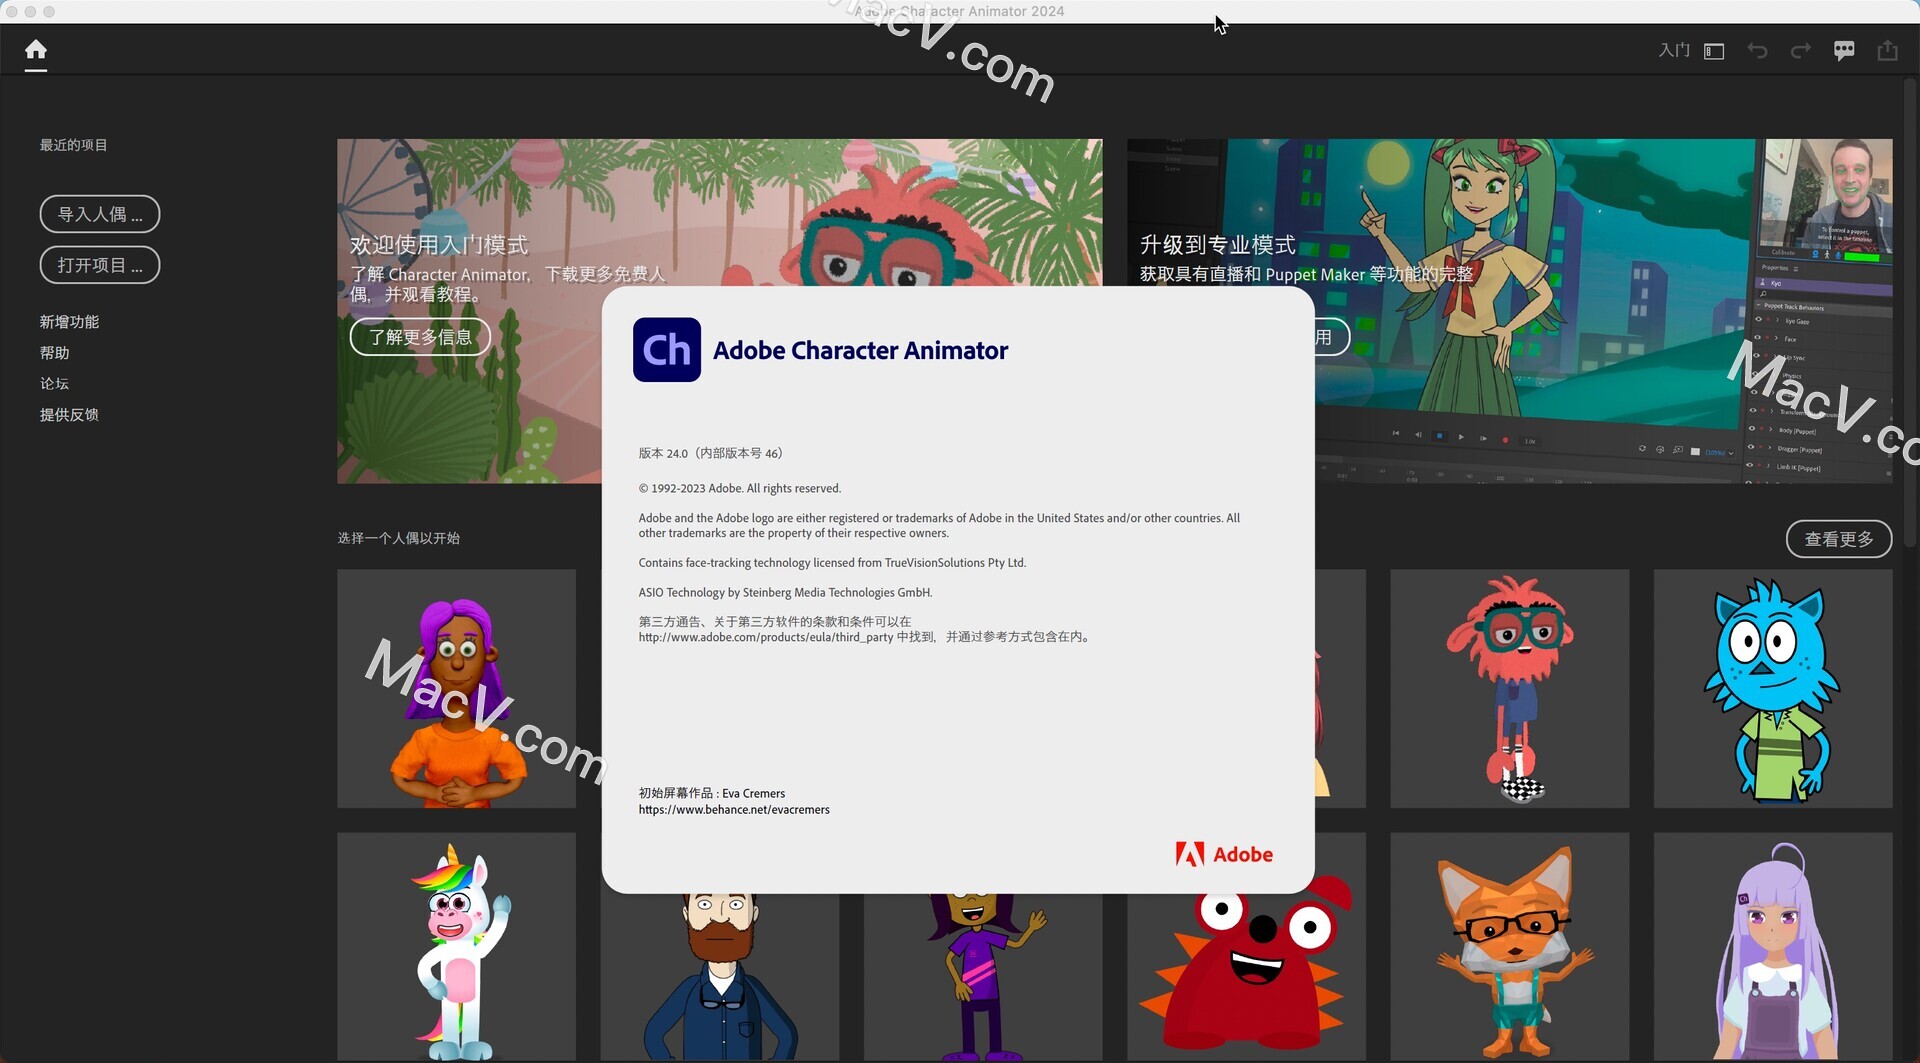The height and width of the screenshot is (1063, 1920).
Task: Click the third_party EULA URL in the dialog
Action: tap(766, 637)
